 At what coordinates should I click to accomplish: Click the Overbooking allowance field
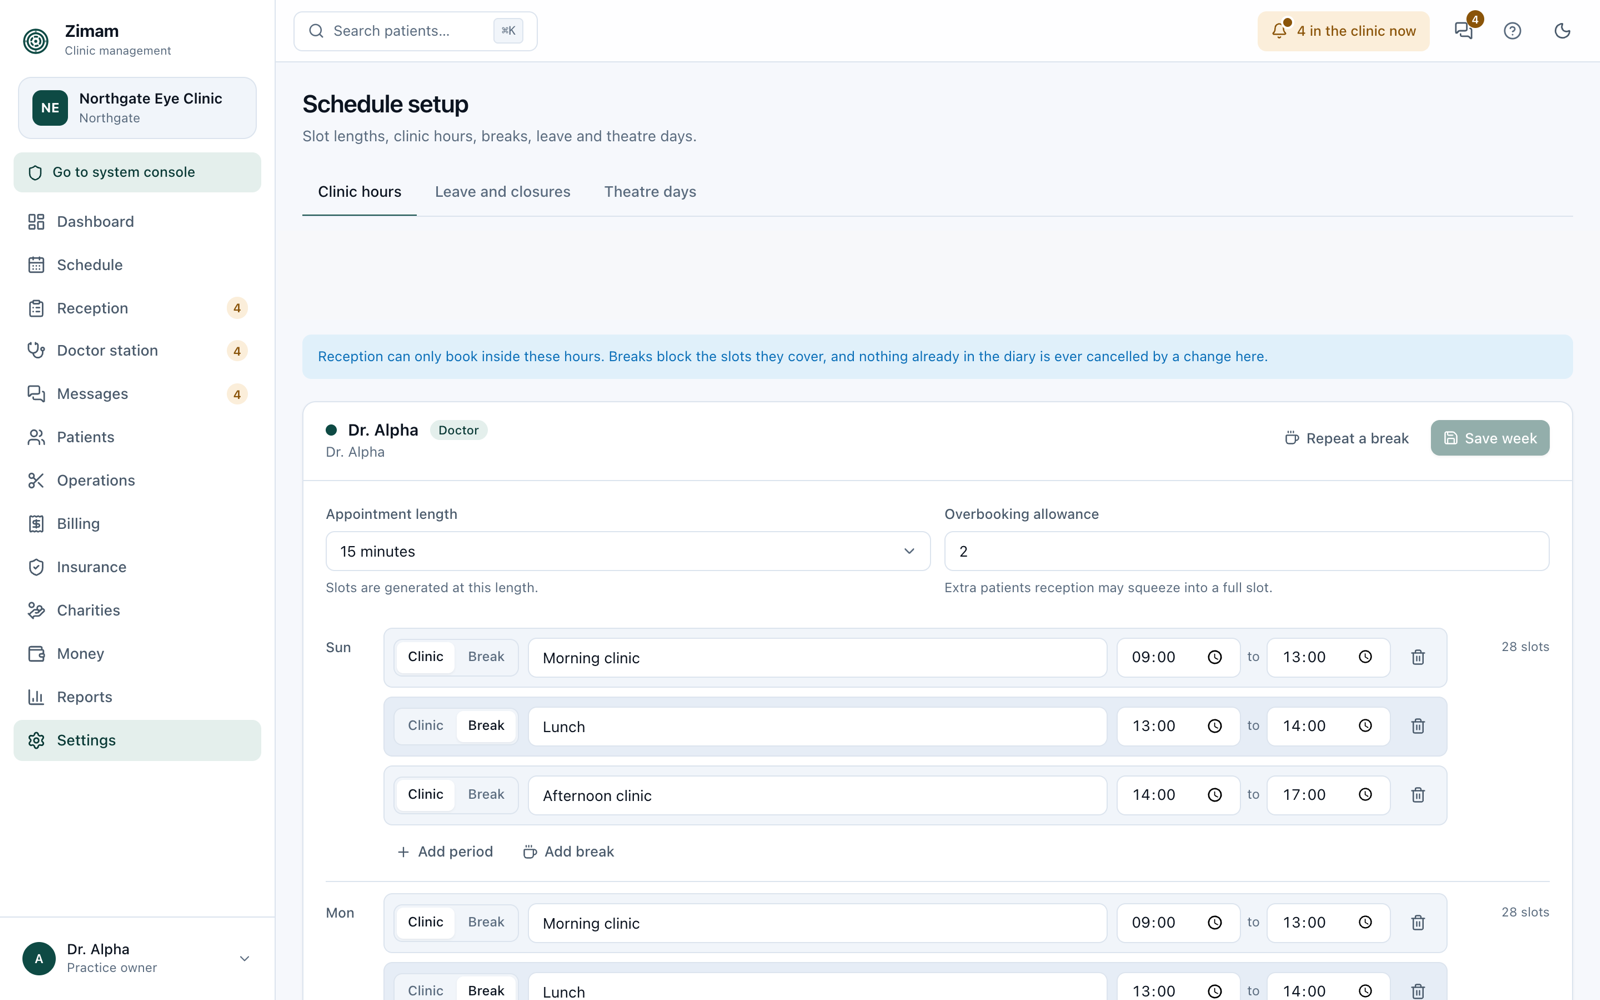point(1246,551)
